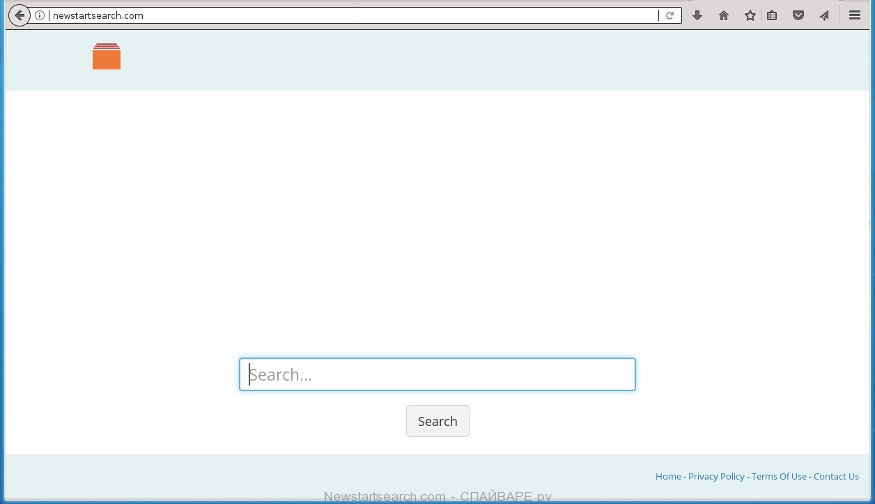875x504 pixels.
Task: Go to the browser Home page icon
Action: click(x=723, y=16)
